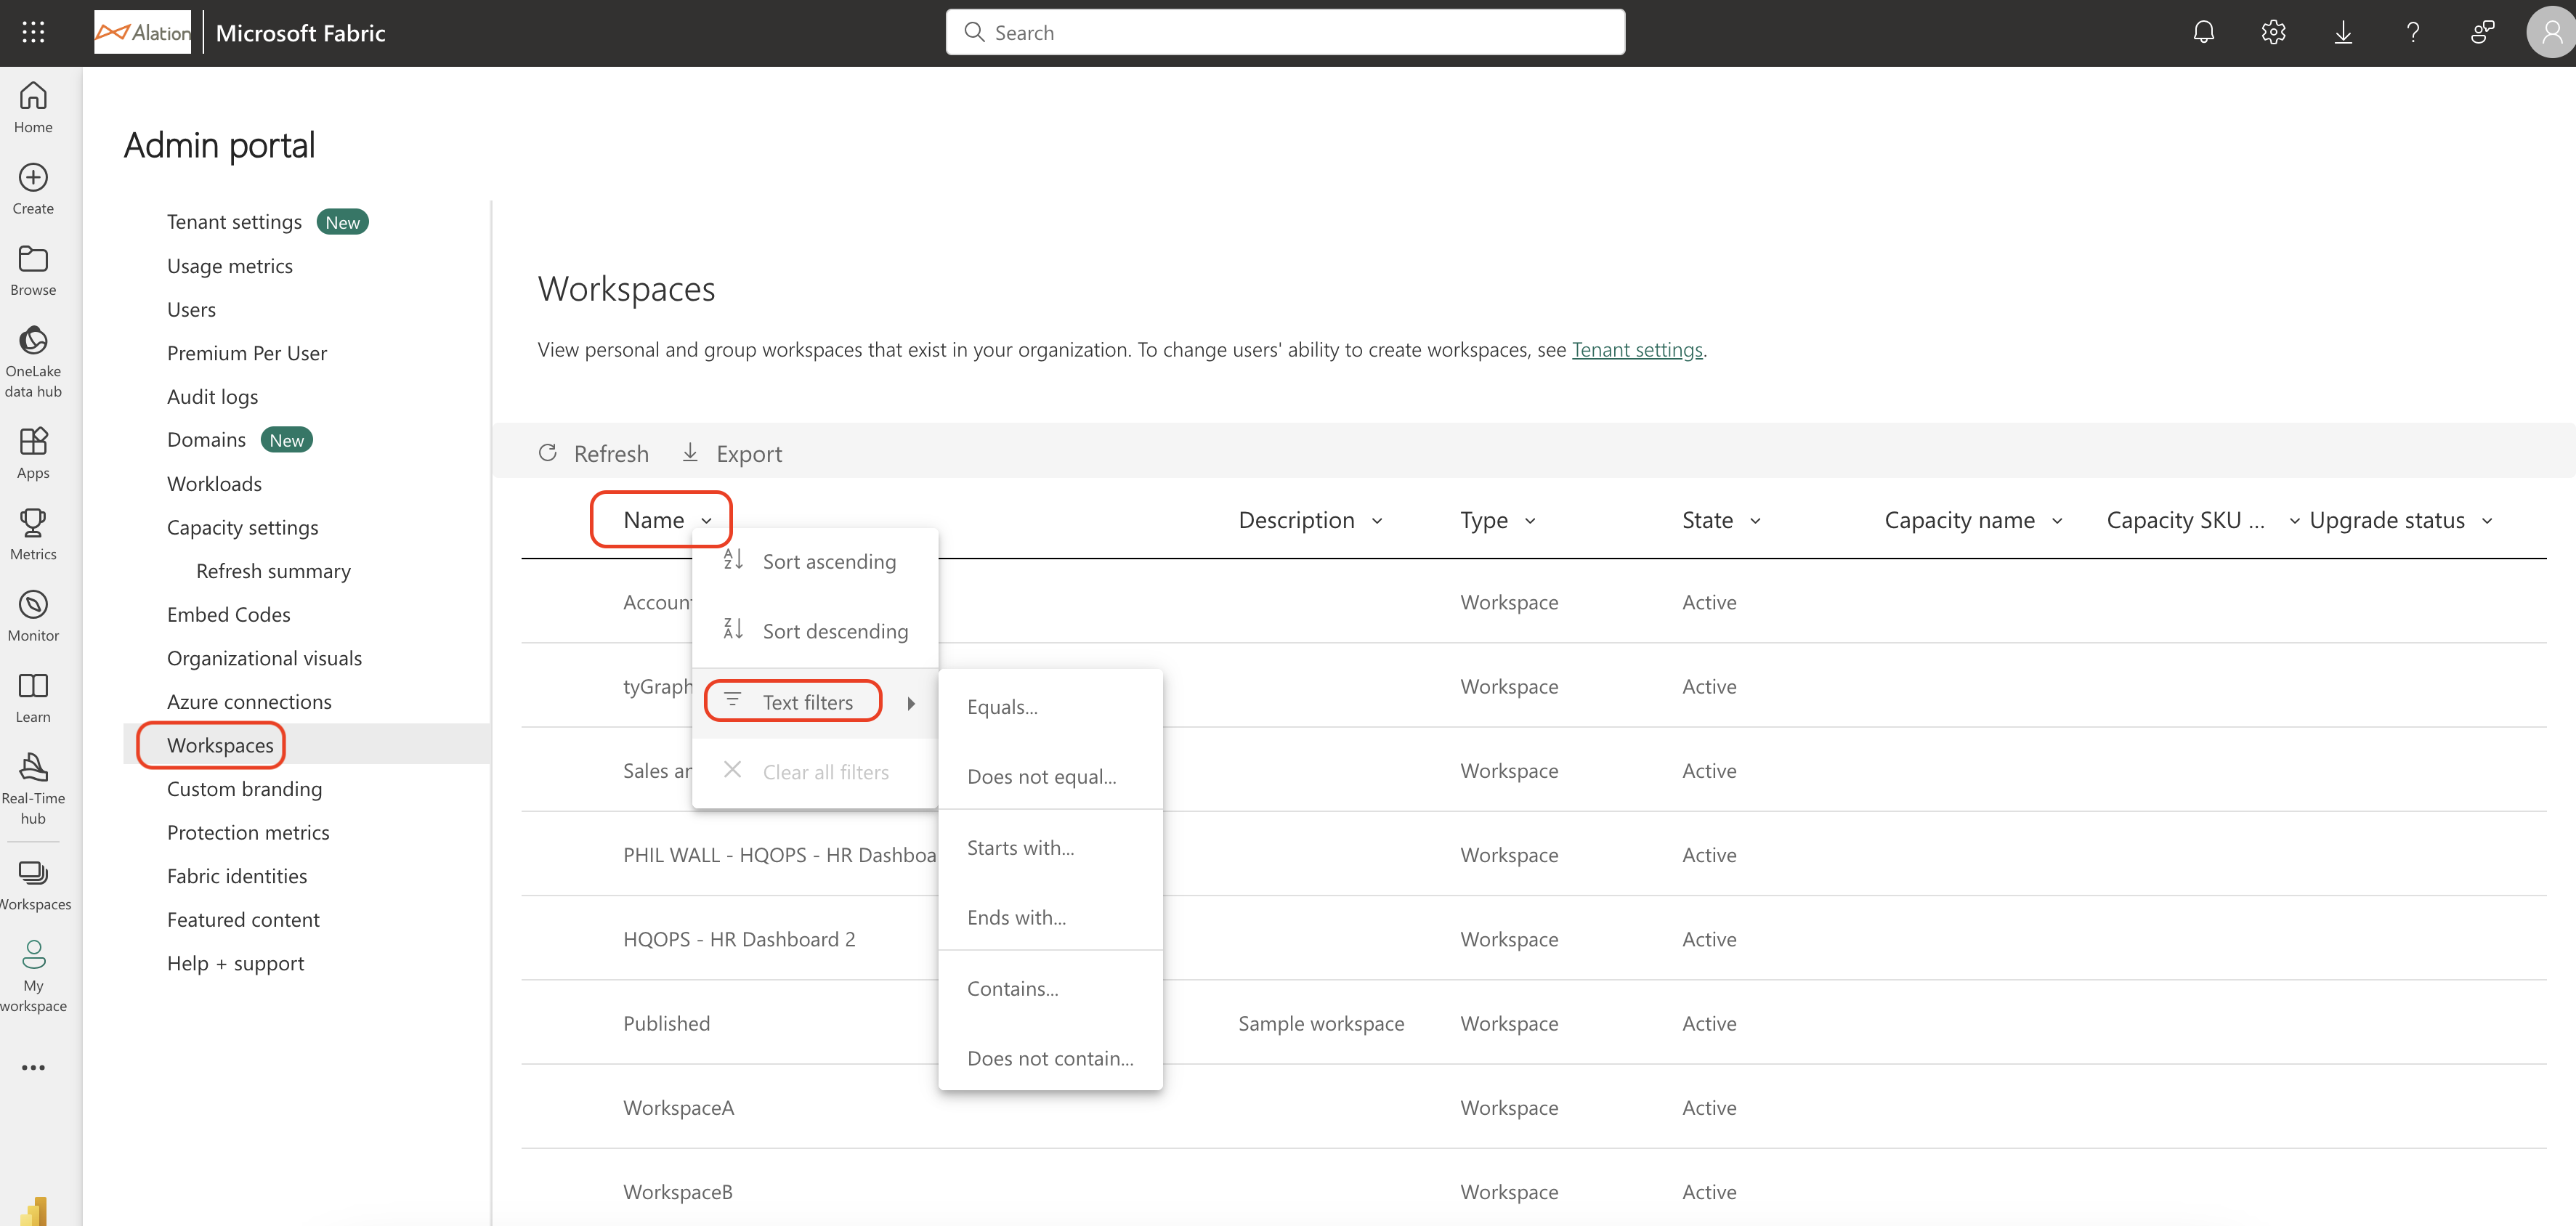Open Metrics in the left rail
Image resolution: width=2576 pixels, height=1226 pixels.
[x=33, y=534]
